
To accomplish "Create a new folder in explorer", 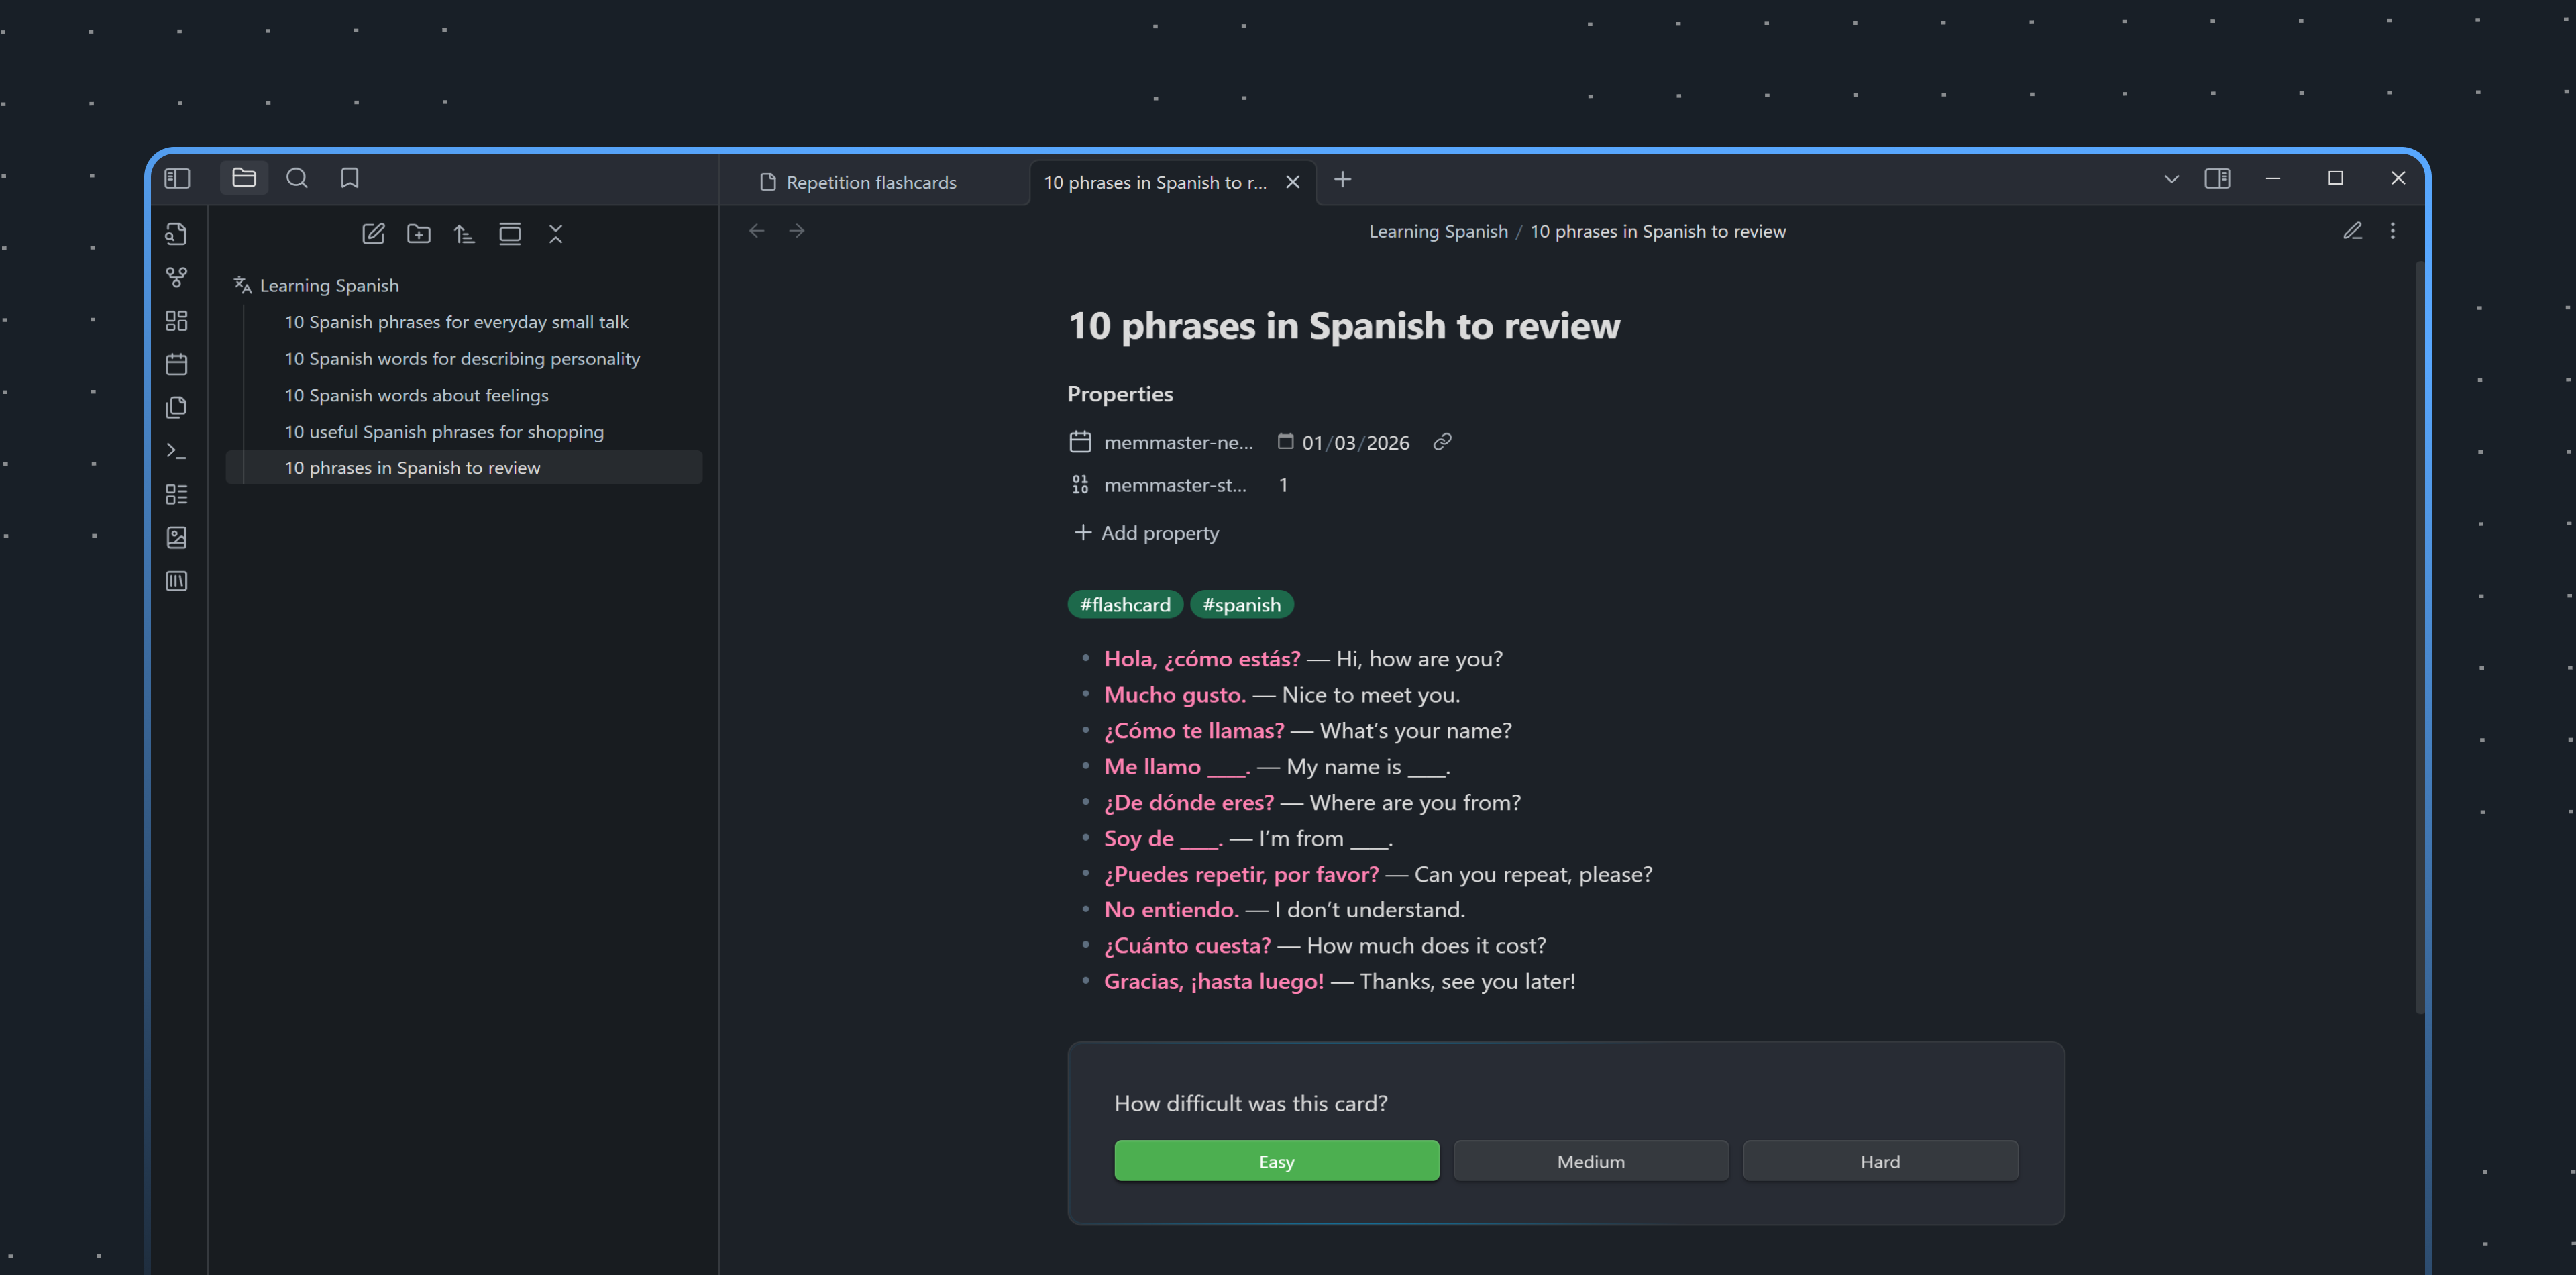I will pyautogui.click(x=419, y=234).
